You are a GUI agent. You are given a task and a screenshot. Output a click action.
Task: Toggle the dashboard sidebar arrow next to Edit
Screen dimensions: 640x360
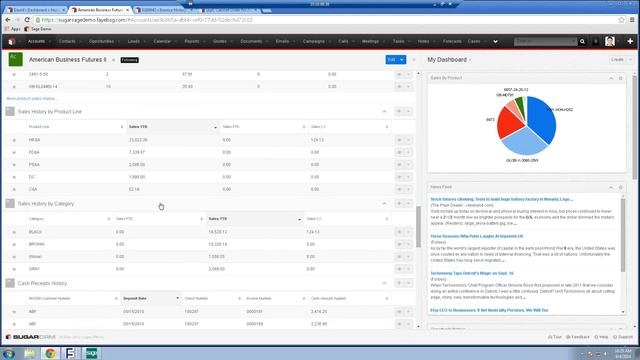tap(413, 60)
